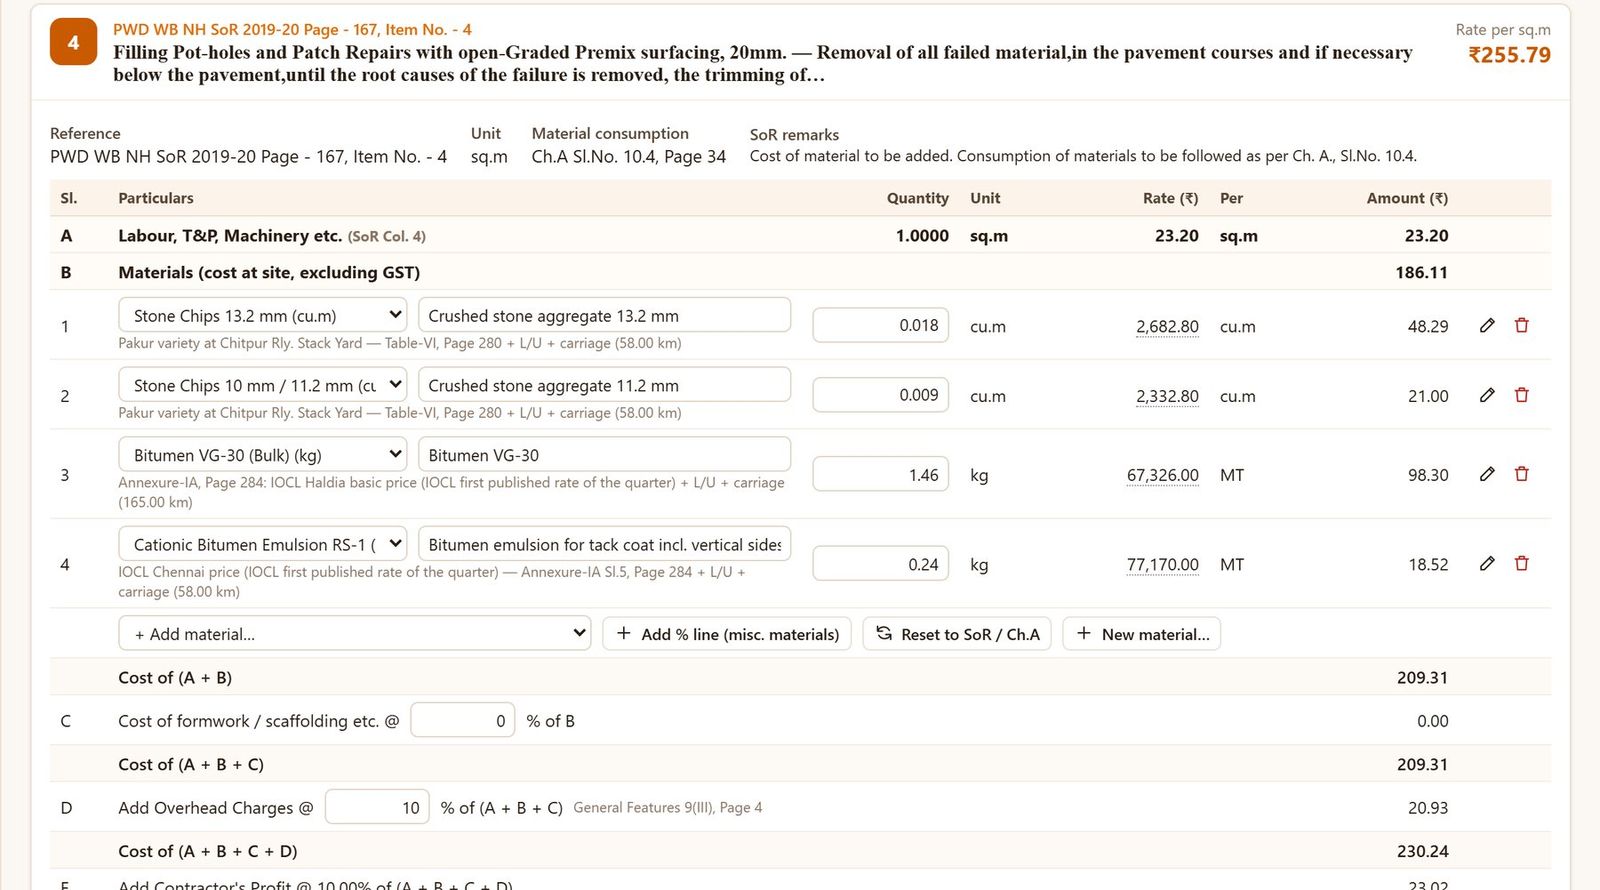Image resolution: width=1600 pixels, height=890 pixels.
Task: Open the Cationic Bitumen Emulsion RS-1 dropdown
Action: (263, 544)
